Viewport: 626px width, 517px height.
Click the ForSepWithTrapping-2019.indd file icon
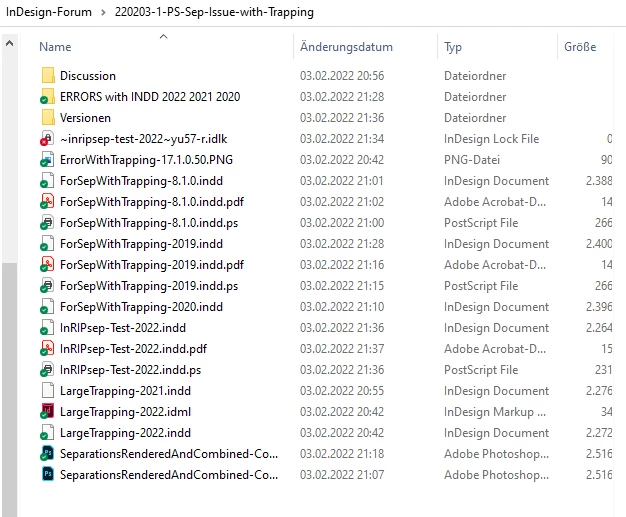[48, 244]
